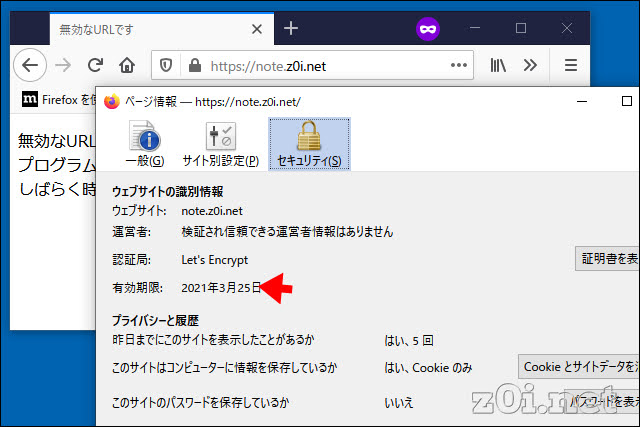This screenshot has width=640, height=427.
Task: Click the expiry date 2021年3月25日
Action: (x=221, y=288)
